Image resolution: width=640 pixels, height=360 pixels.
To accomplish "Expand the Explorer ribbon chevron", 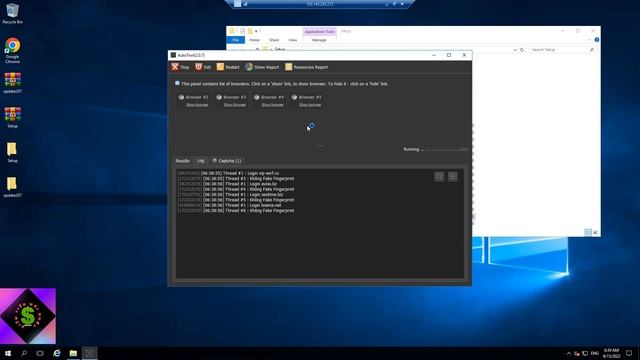I will [x=589, y=40].
